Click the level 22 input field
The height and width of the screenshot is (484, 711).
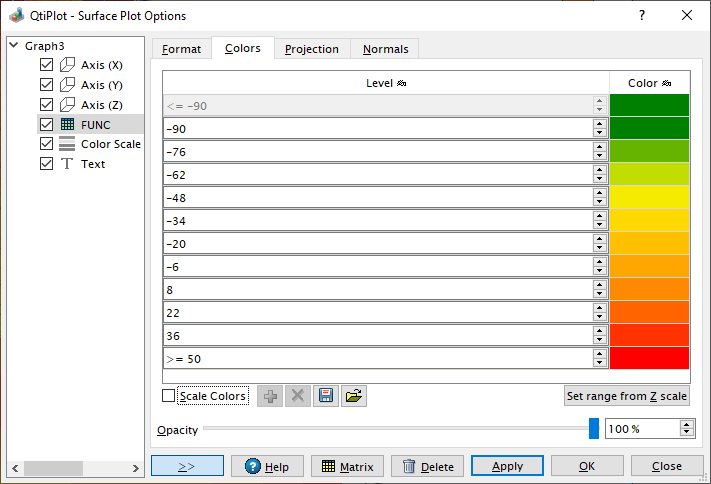[x=376, y=312]
